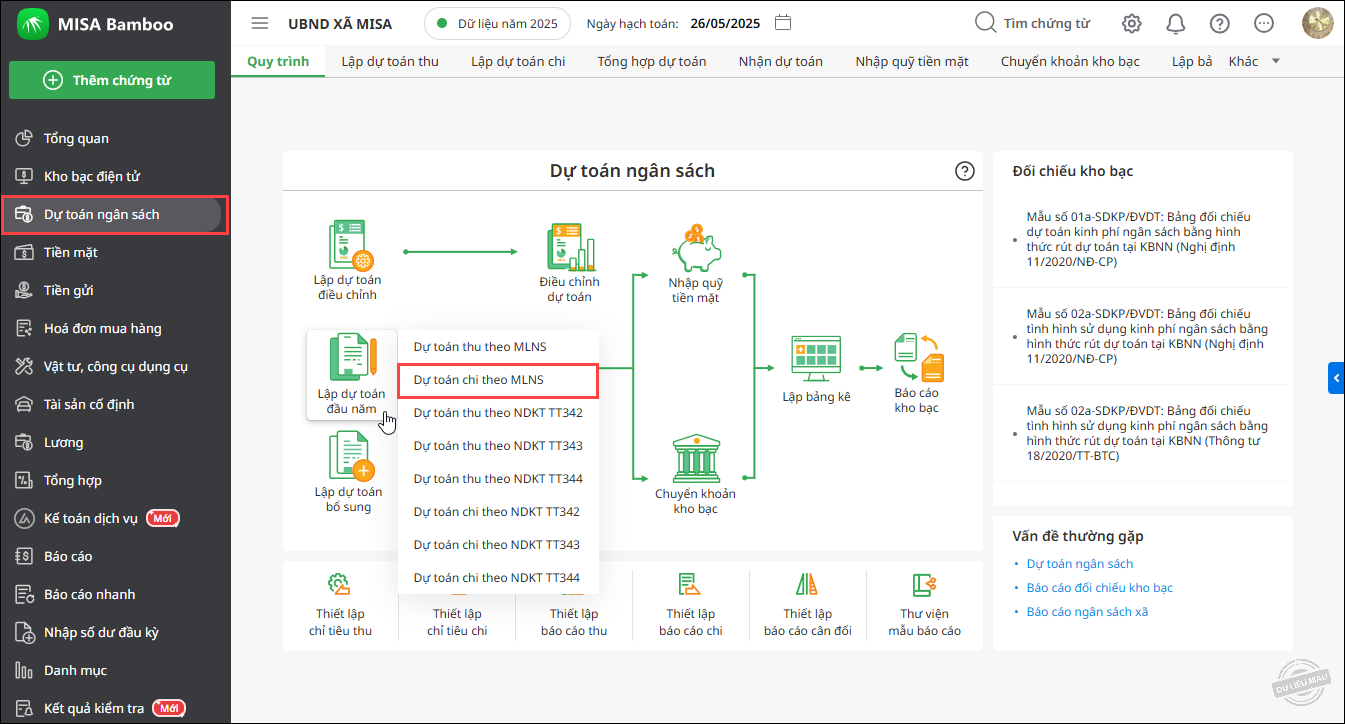Open Điều chỉnh dự toán workflow icon
This screenshot has width=1345, height=724.
point(571,247)
